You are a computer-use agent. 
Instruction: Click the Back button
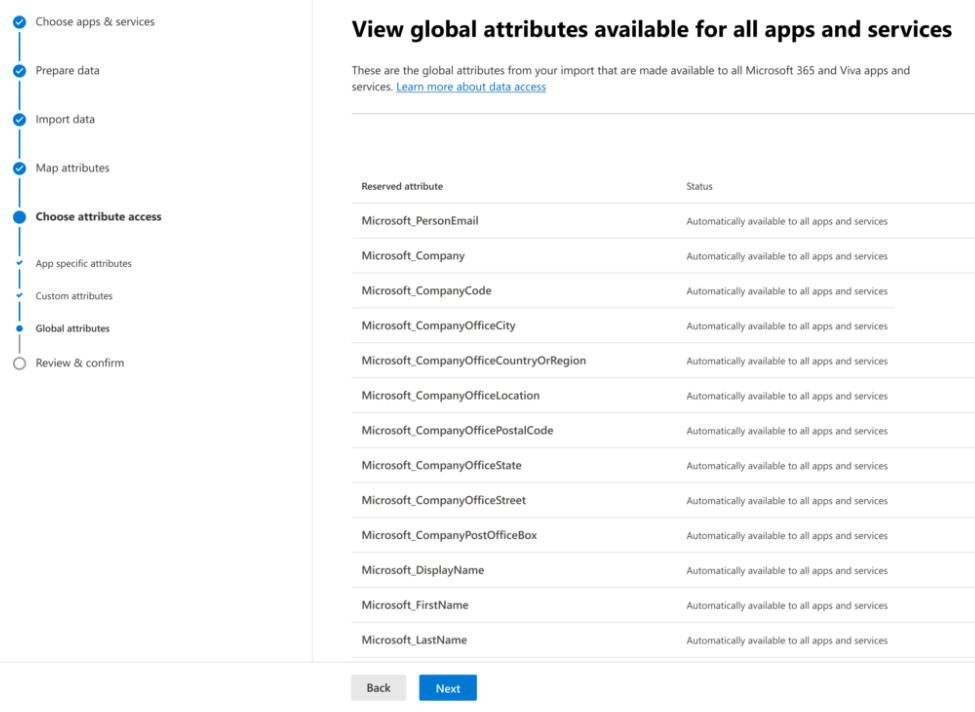tap(378, 687)
